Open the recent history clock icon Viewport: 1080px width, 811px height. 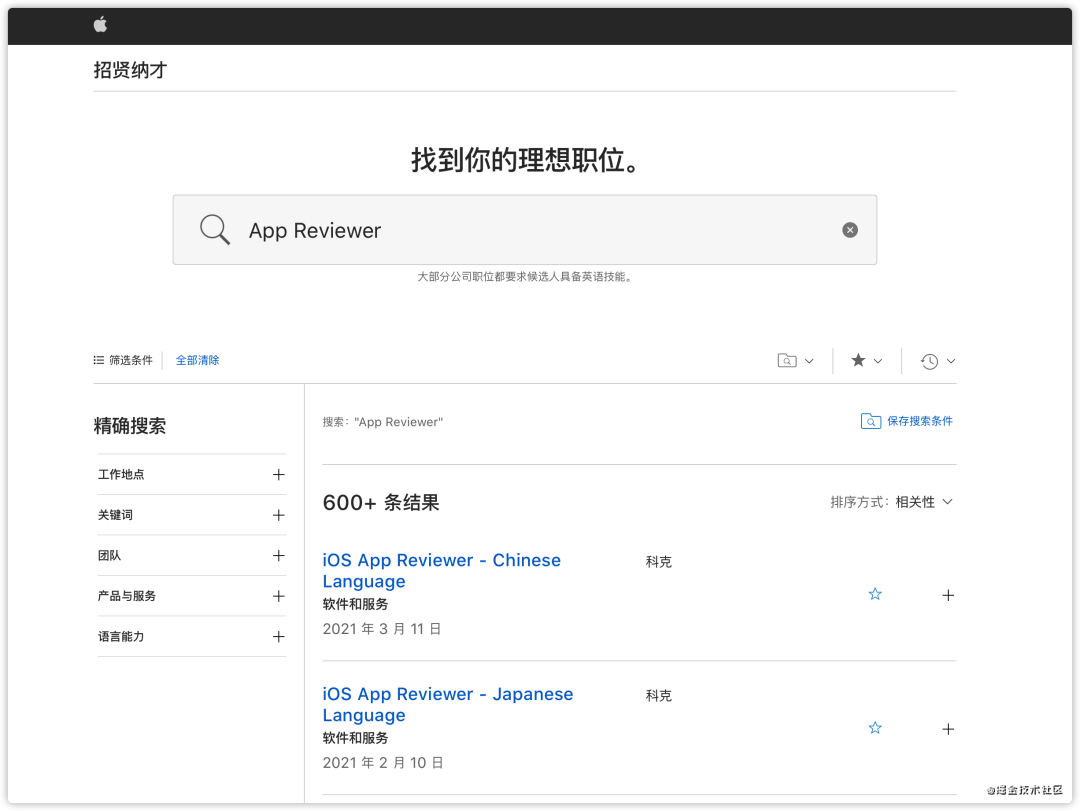tap(929, 361)
